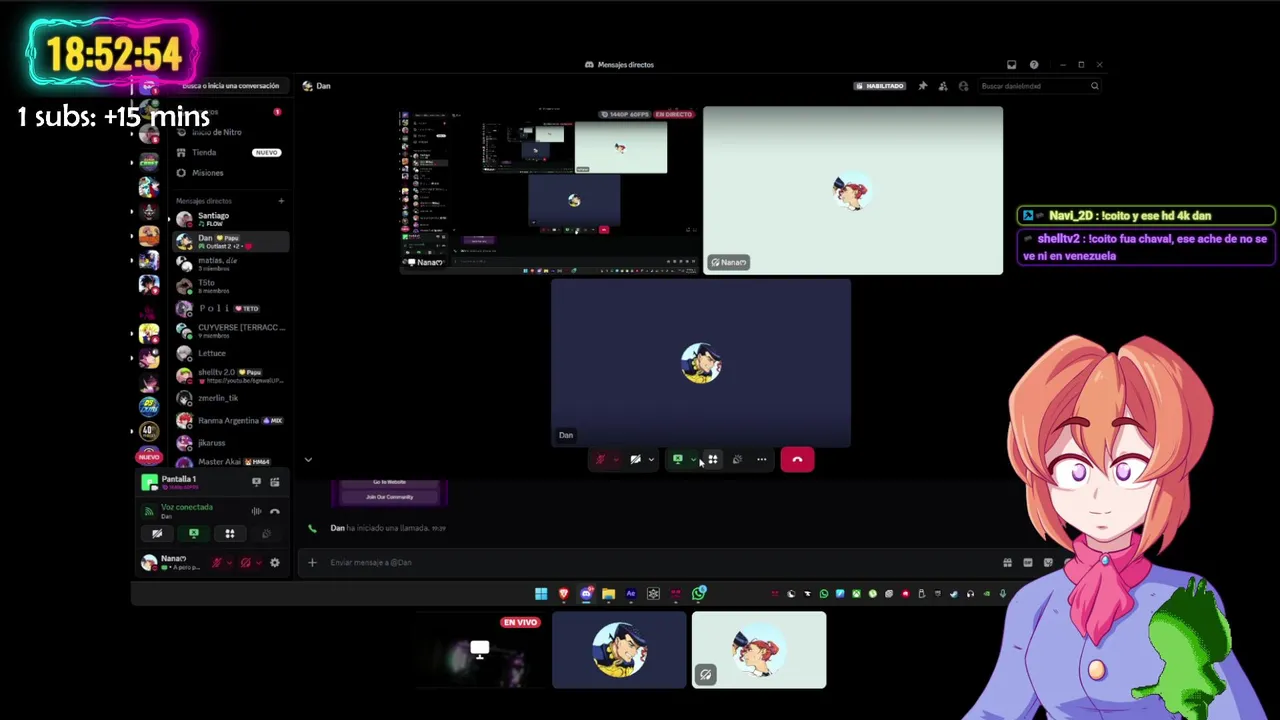The width and height of the screenshot is (1280, 720).
Task: Open Santiago direct message
Action: tap(231, 219)
